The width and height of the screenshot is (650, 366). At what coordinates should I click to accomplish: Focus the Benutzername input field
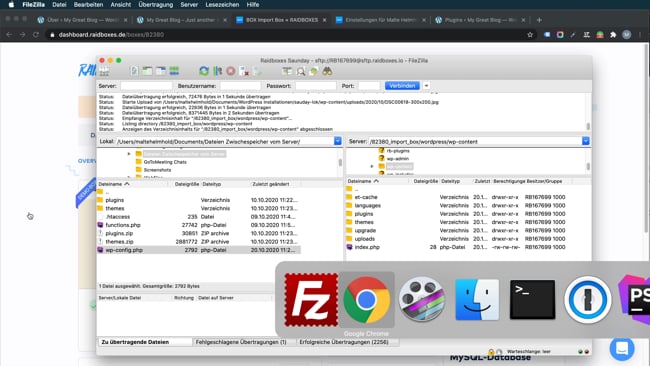(x=240, y=86)
